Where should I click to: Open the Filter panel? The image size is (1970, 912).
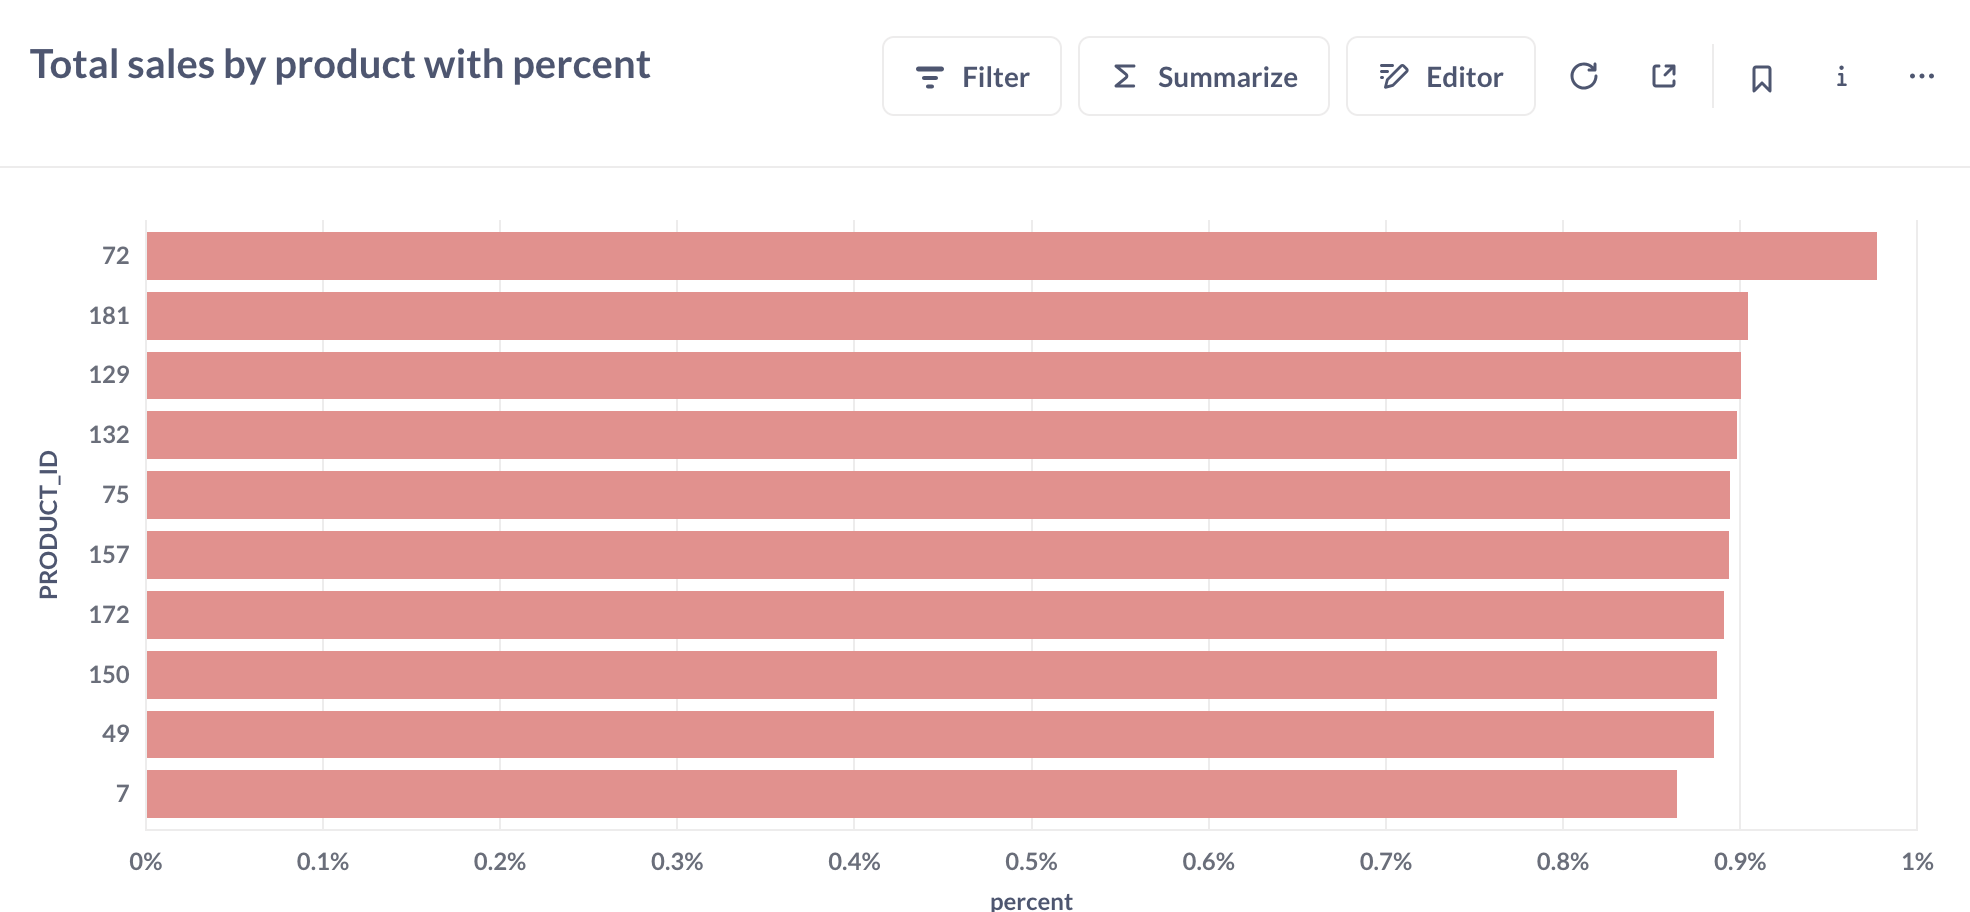tap(972, 77)
